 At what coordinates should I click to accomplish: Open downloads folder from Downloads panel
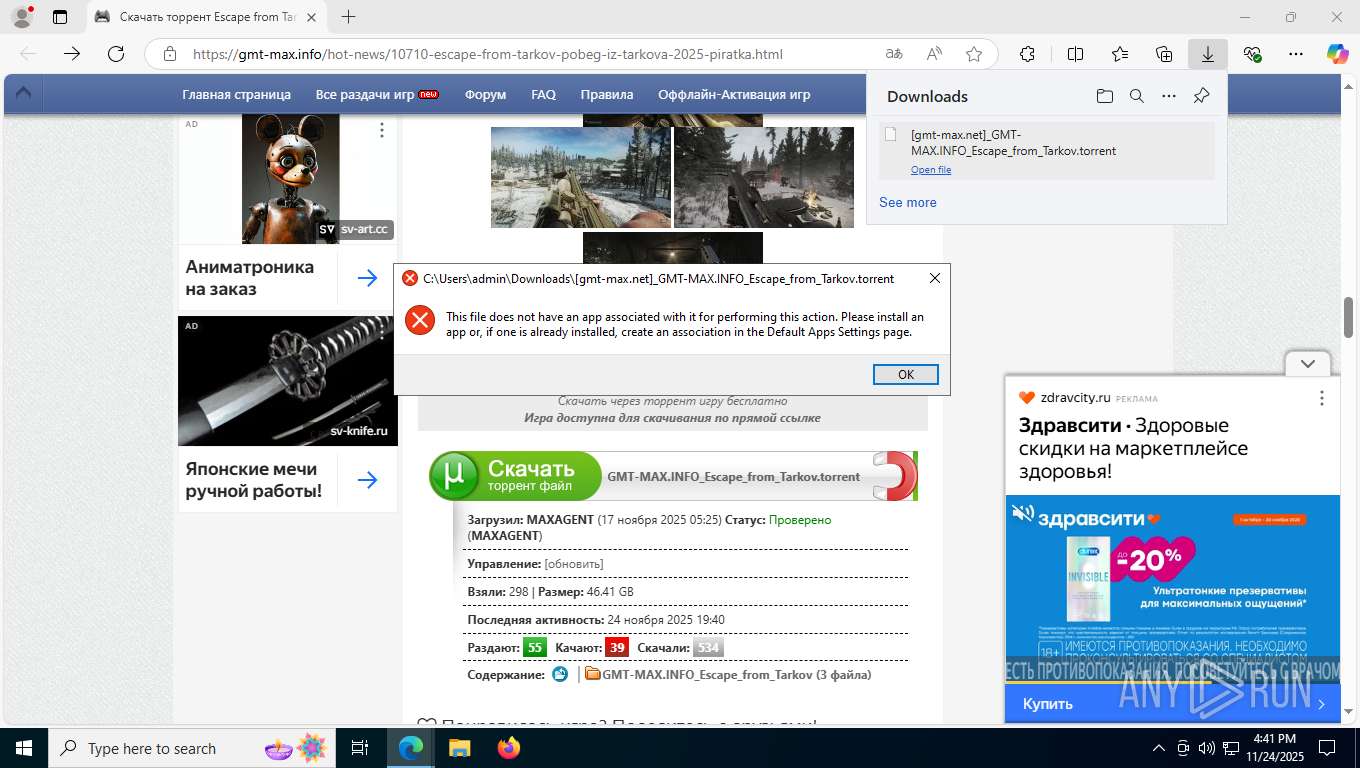1104,96
